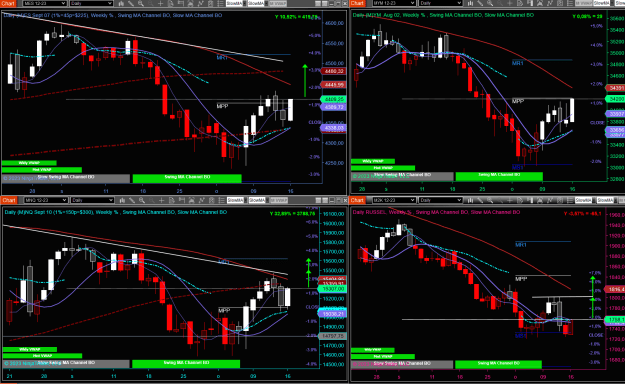Select Chart tab of MES window

click(x=8, y=3)
